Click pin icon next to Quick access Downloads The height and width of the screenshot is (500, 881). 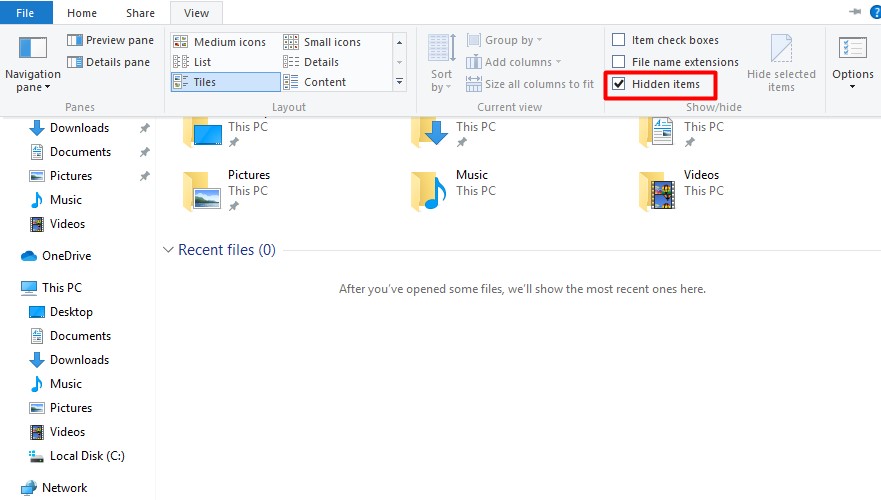pyautogui.click(x=144, y=128)
